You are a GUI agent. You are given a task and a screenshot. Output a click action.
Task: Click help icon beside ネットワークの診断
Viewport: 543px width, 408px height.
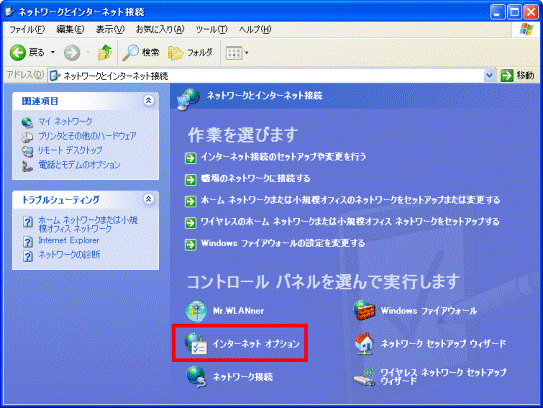(28, 256)
